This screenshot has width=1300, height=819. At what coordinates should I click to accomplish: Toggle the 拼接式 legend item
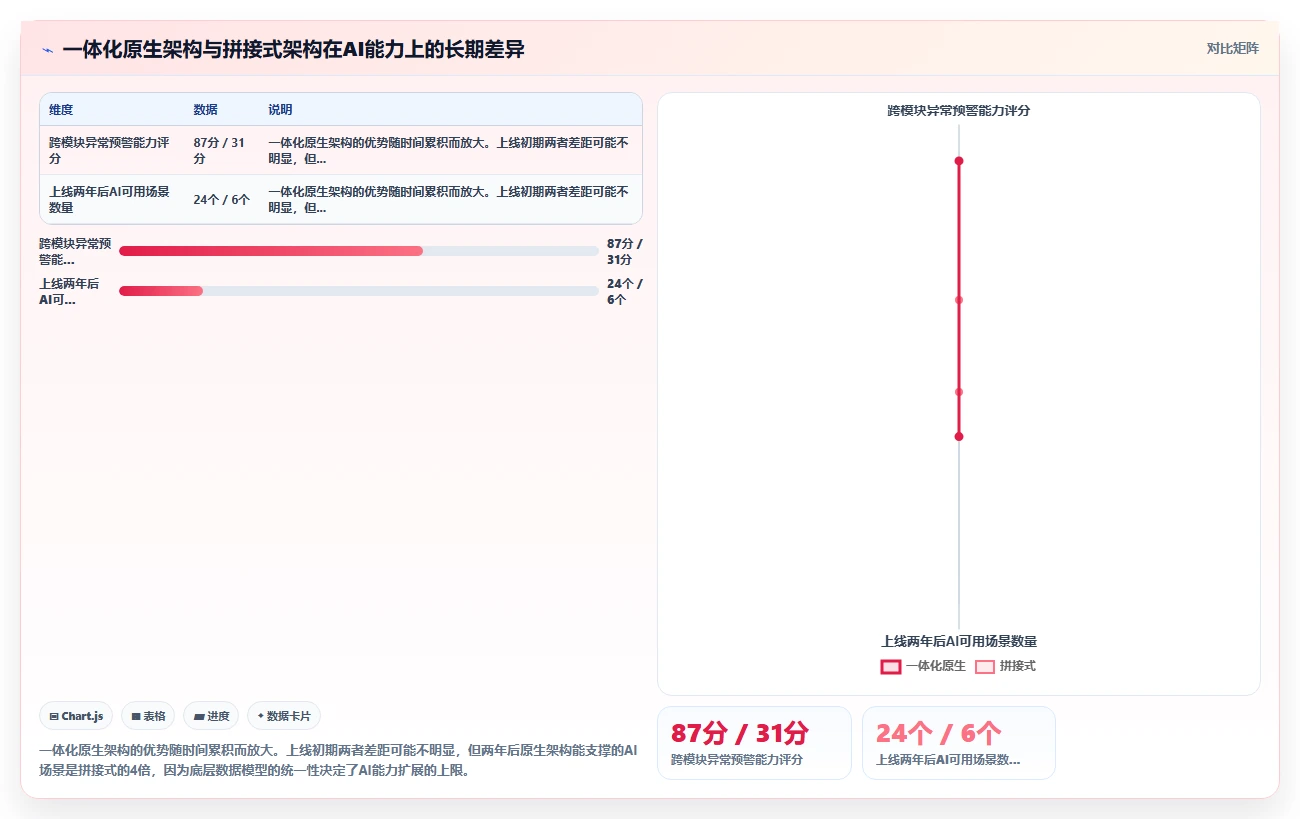pos(1005,666)
